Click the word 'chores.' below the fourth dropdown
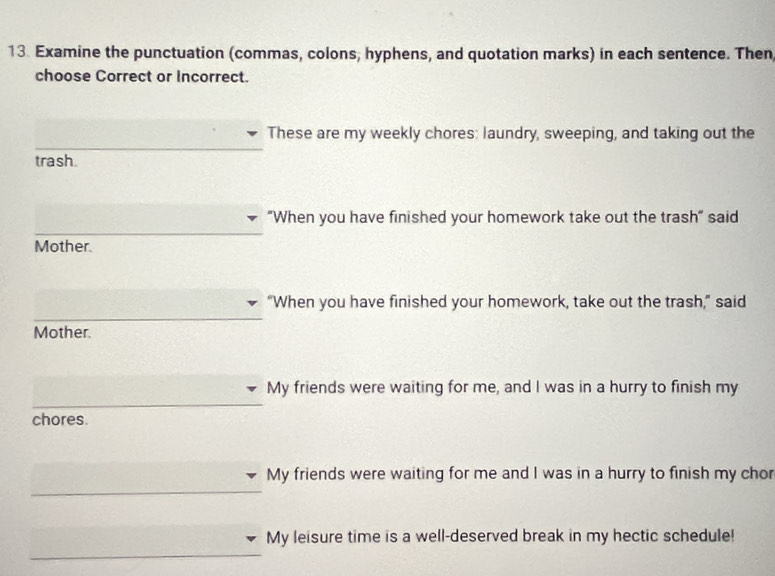 click(x=60, y=420)
